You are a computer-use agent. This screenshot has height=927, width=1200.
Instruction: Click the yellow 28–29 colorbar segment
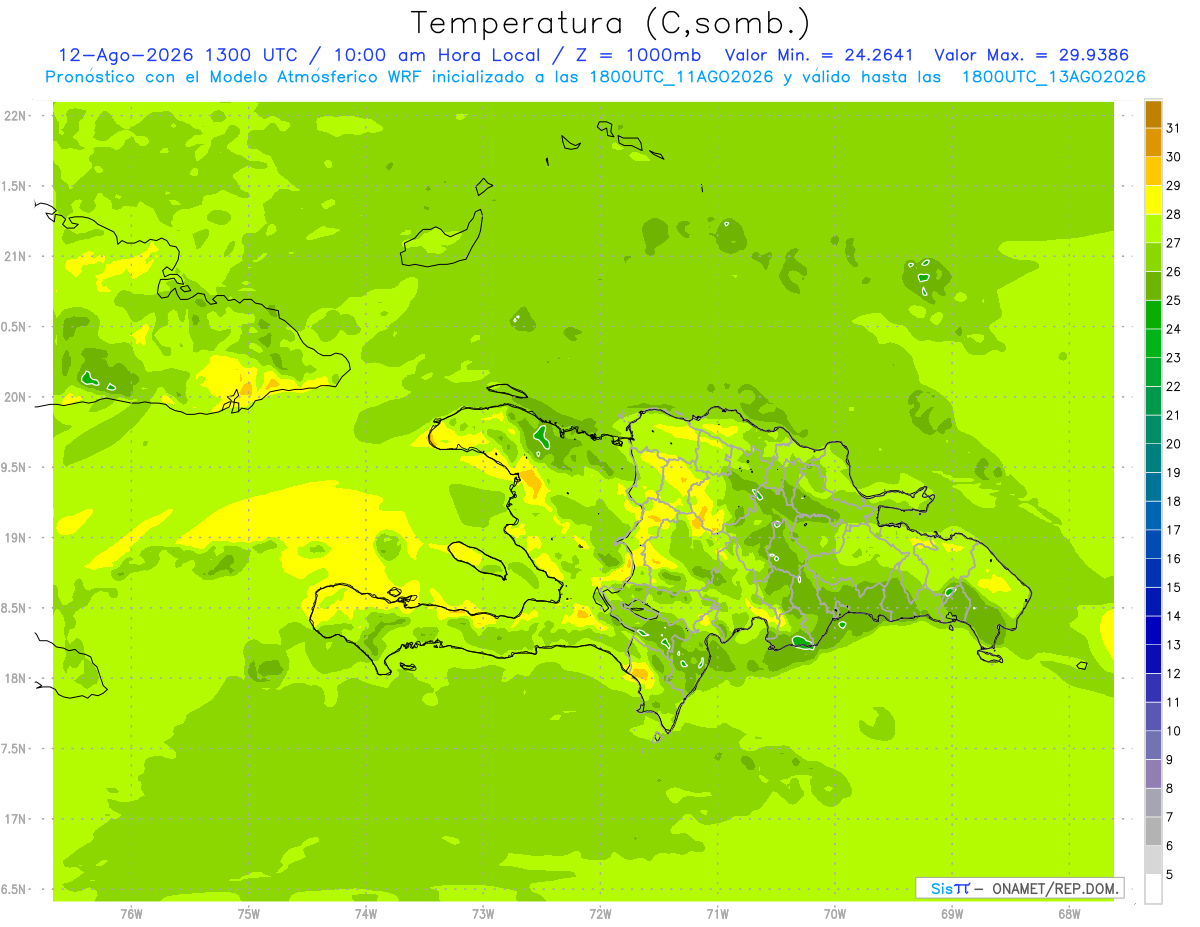tap(1153, 200)
